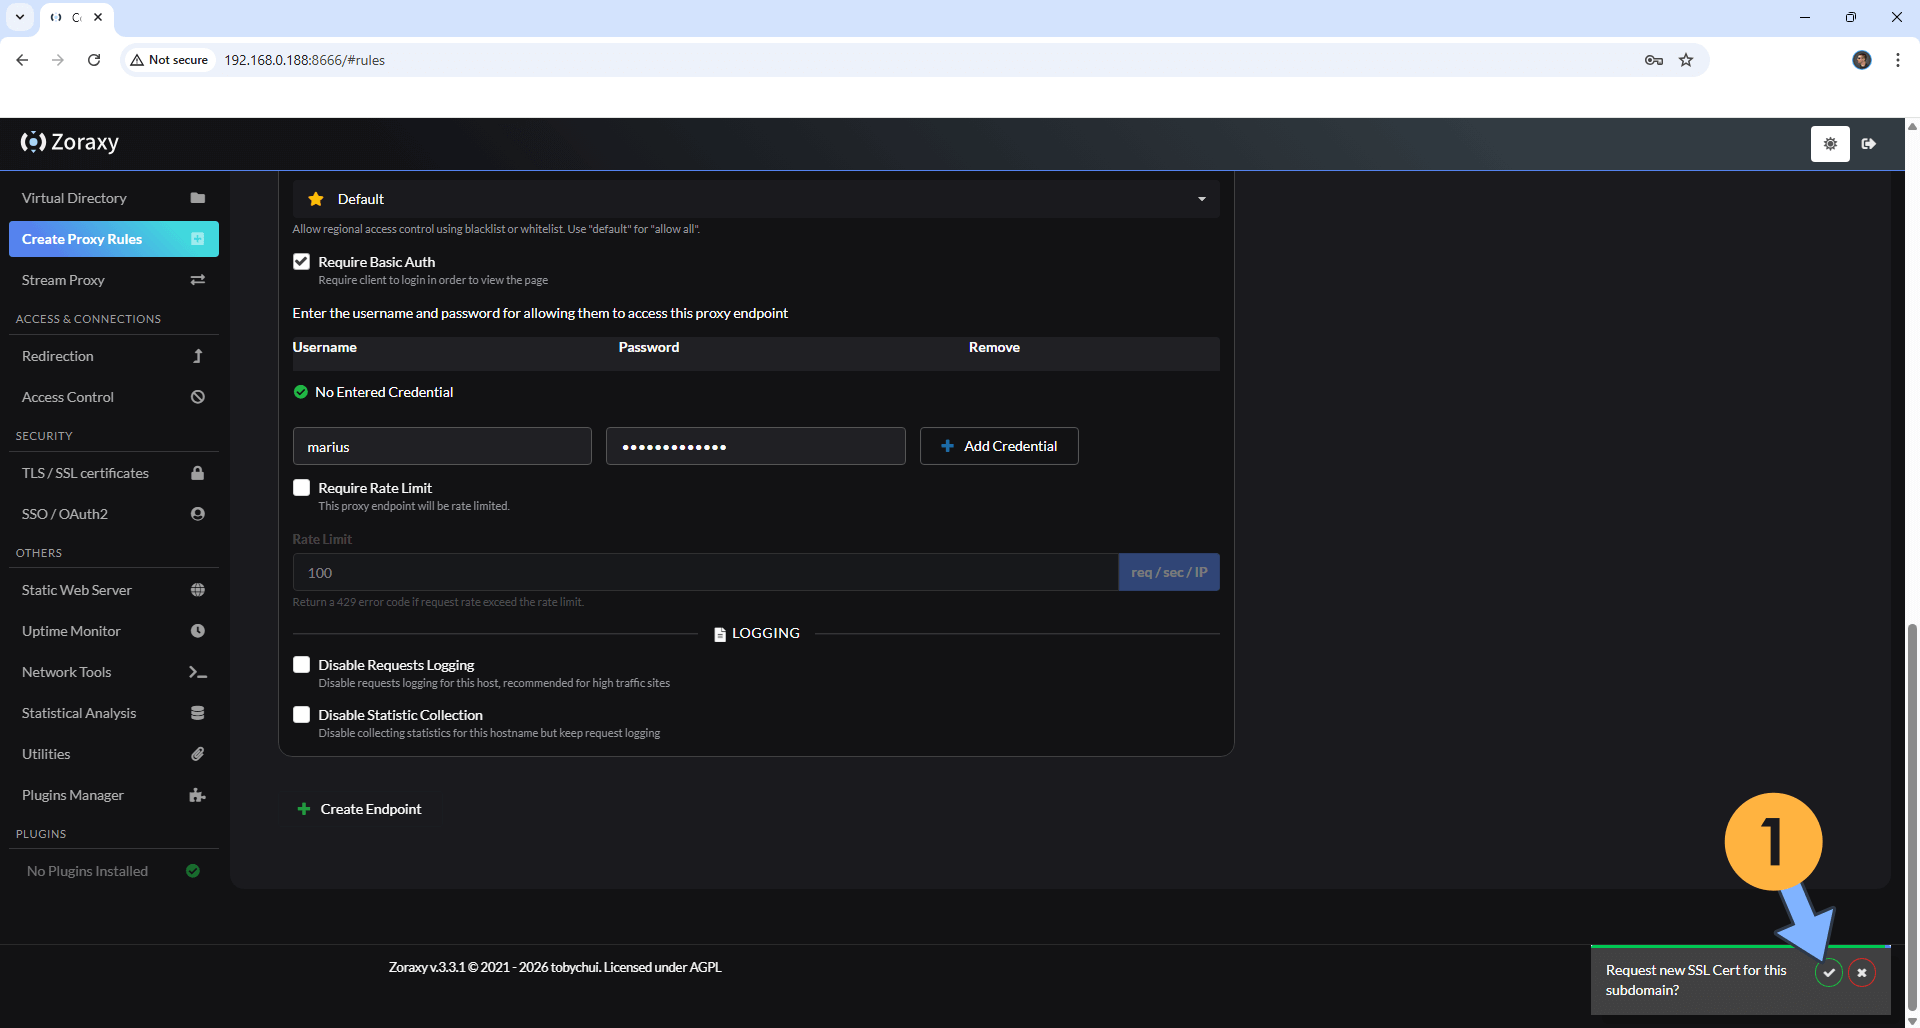
Task: Open browser tab search dropdown arrow
Action: 20,17
